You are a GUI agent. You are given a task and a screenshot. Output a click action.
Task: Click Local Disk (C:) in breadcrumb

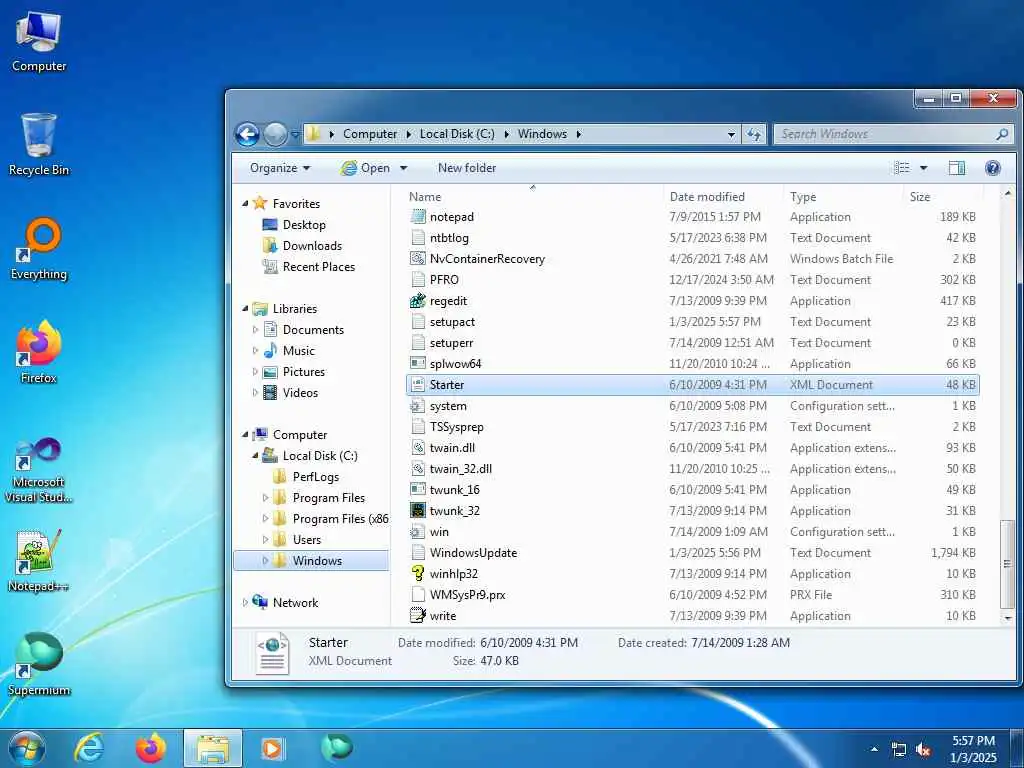coord(456,134)
